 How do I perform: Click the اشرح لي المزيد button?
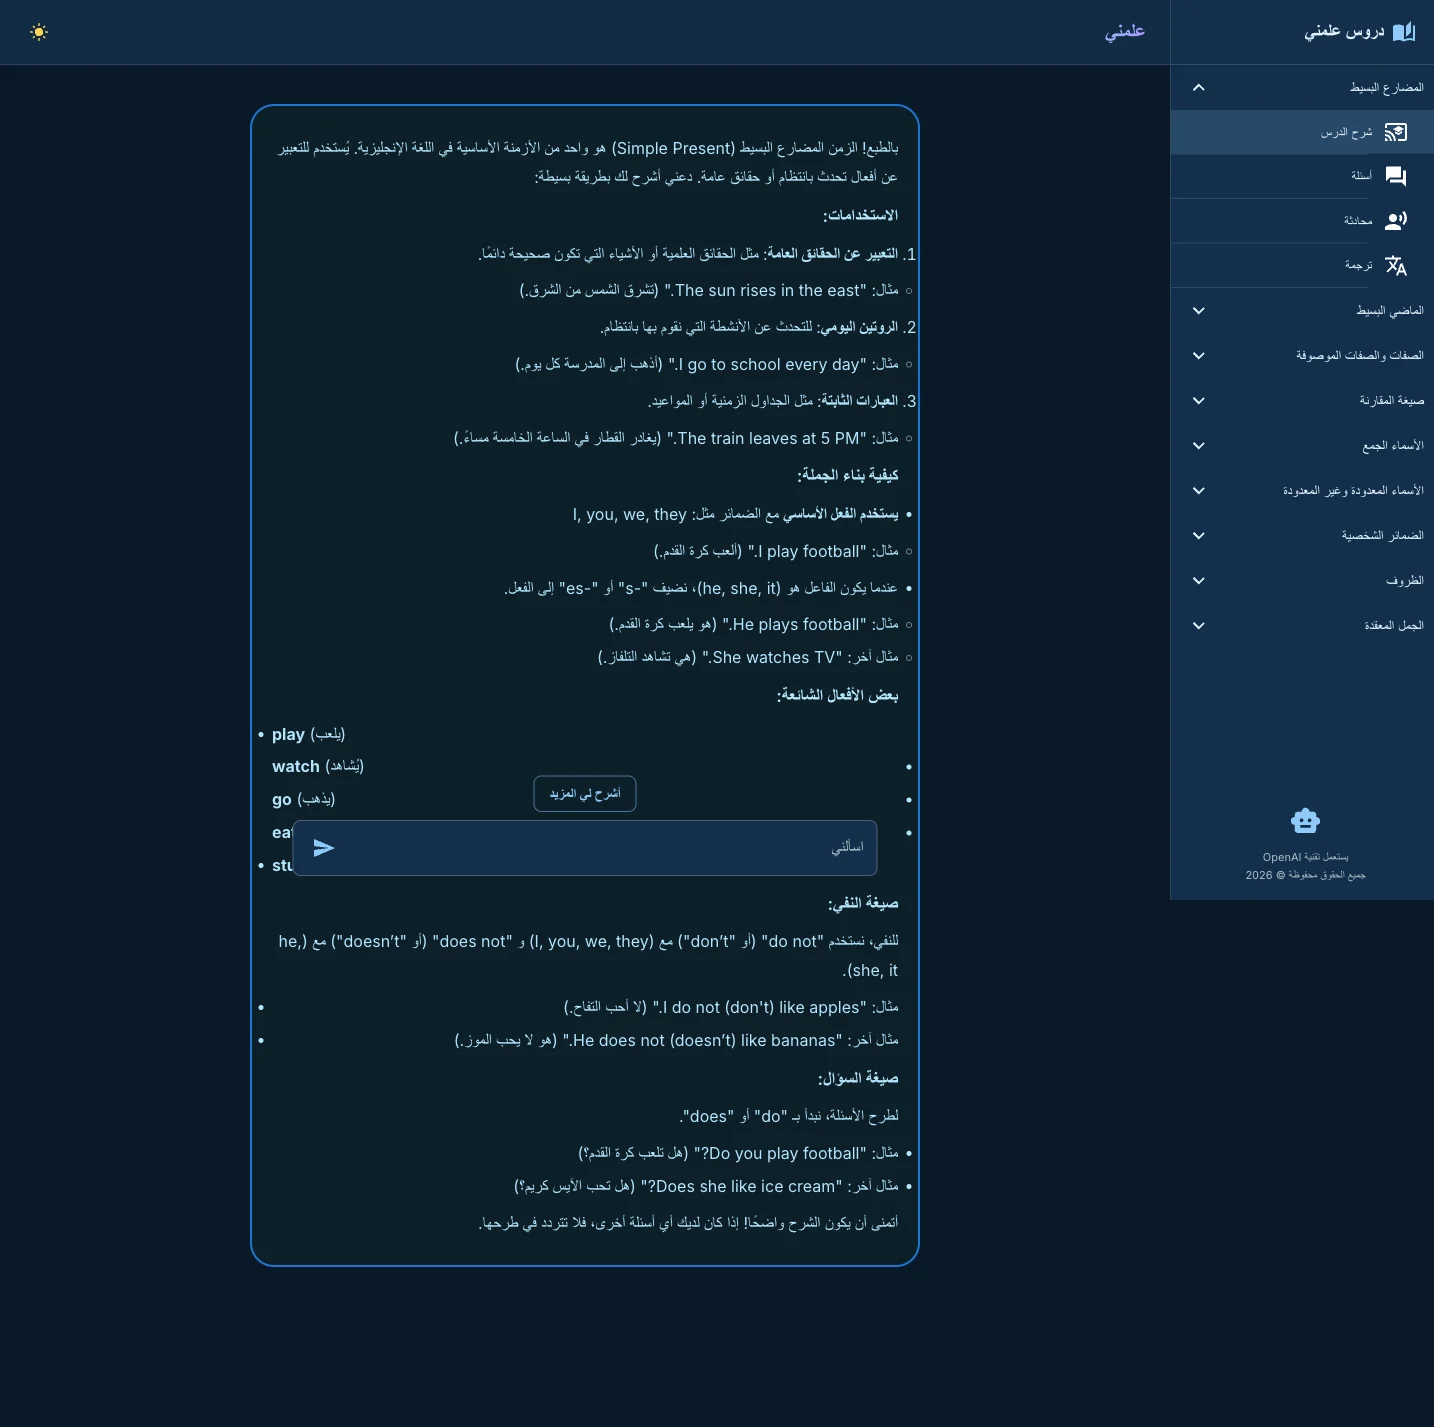585,794
